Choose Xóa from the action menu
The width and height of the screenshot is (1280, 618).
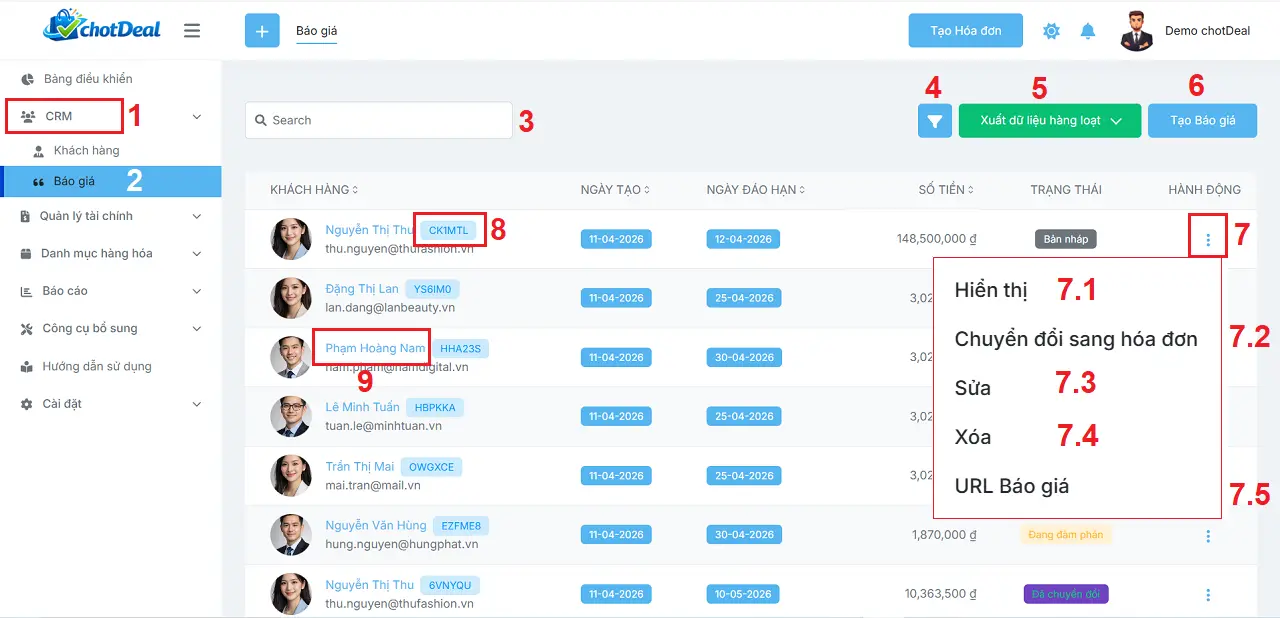(x=973, y=437)
